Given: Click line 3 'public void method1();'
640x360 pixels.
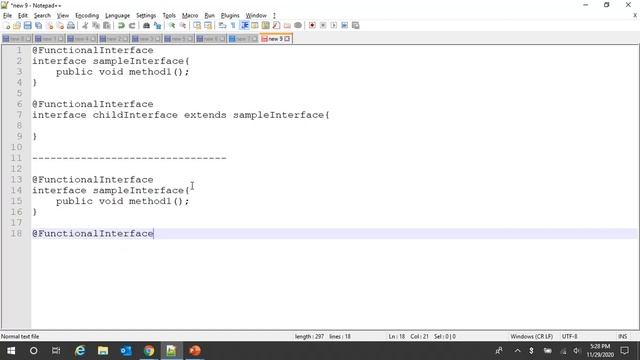Looking at the screenshot, I should (x=122, y=72).
